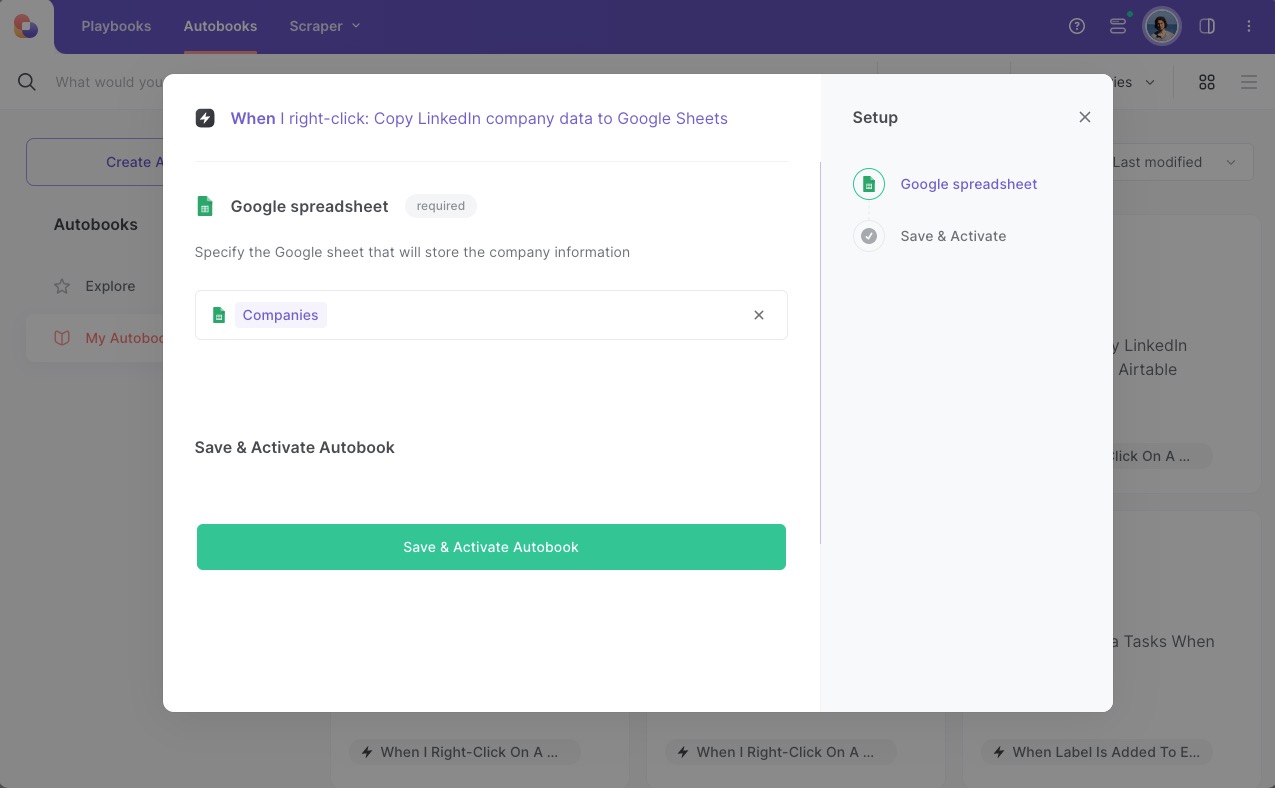Click the required badge

coord(441,206)
